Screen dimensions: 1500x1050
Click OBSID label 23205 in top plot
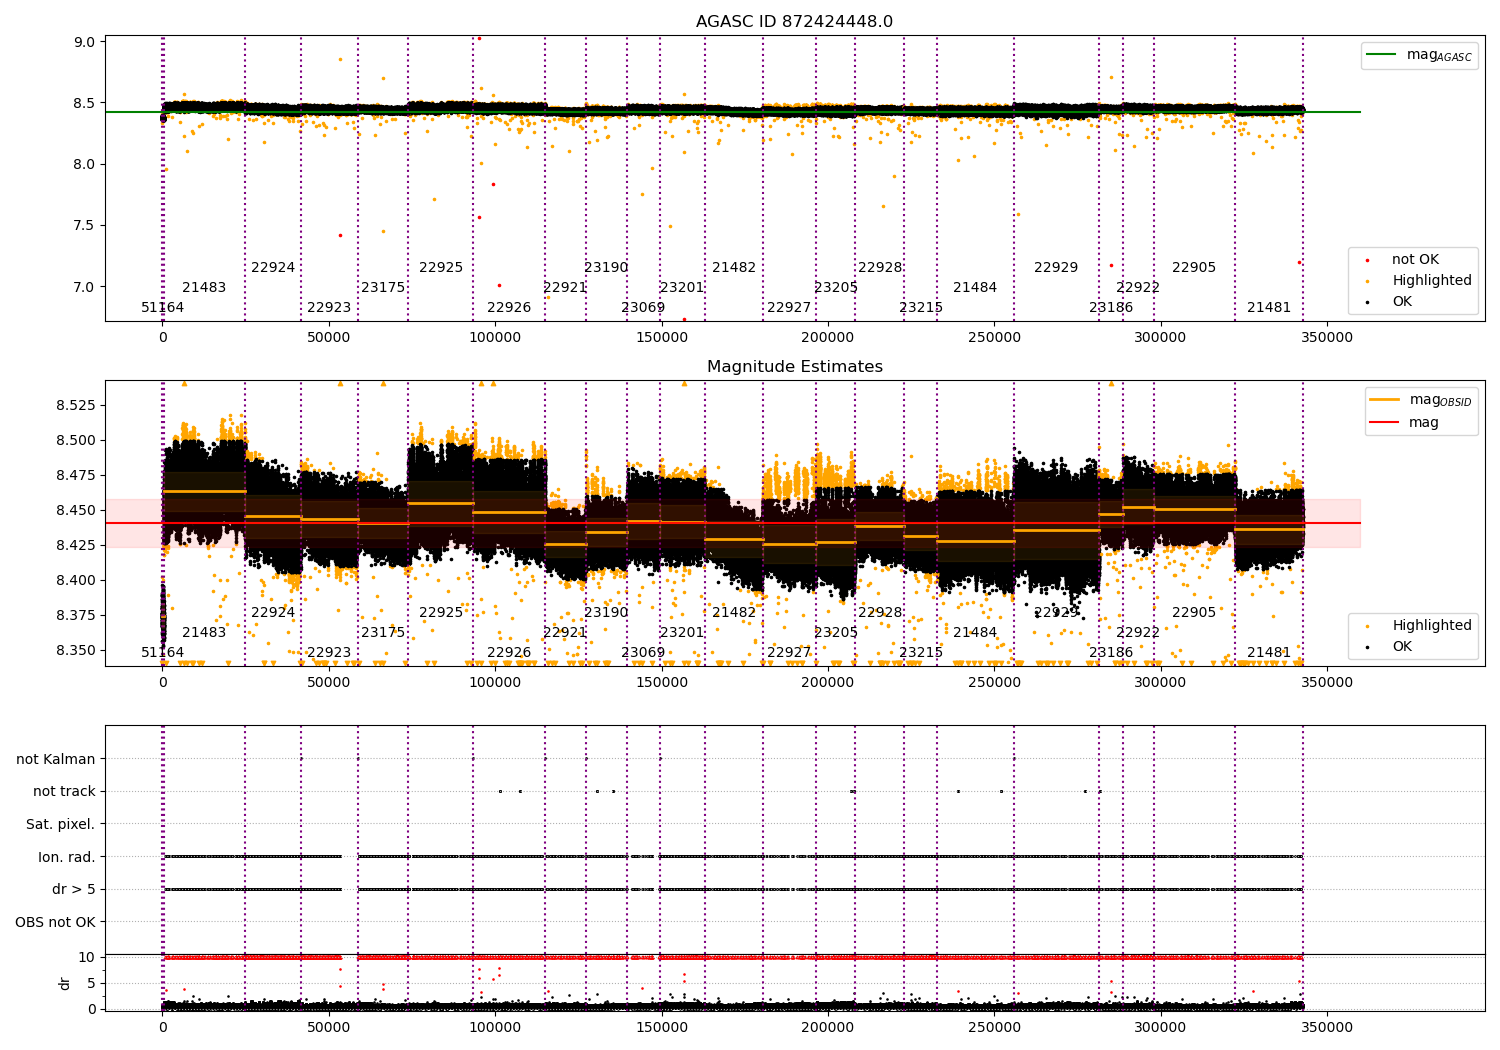point(836,288)
